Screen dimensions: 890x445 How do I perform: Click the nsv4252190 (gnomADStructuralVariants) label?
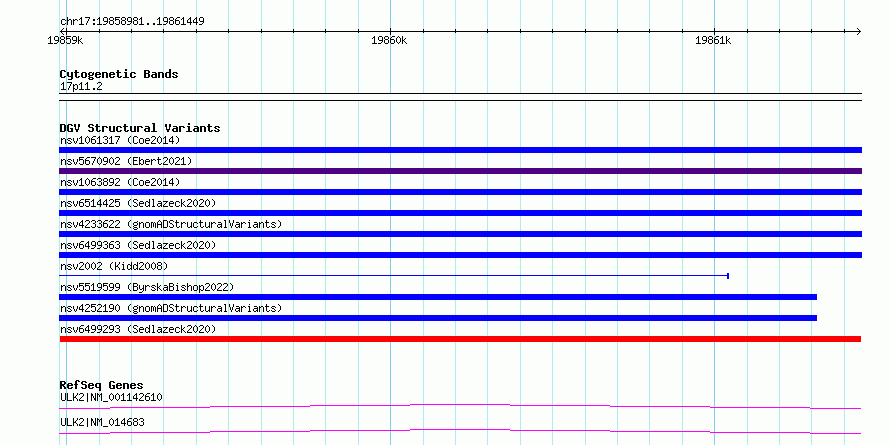(171, 308)
